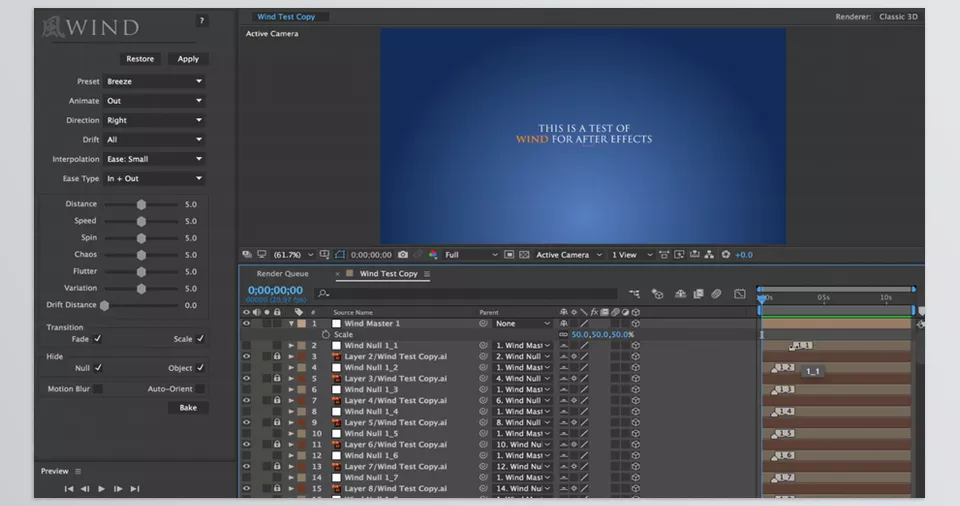Click the Bake button

[x=188, y=407]
